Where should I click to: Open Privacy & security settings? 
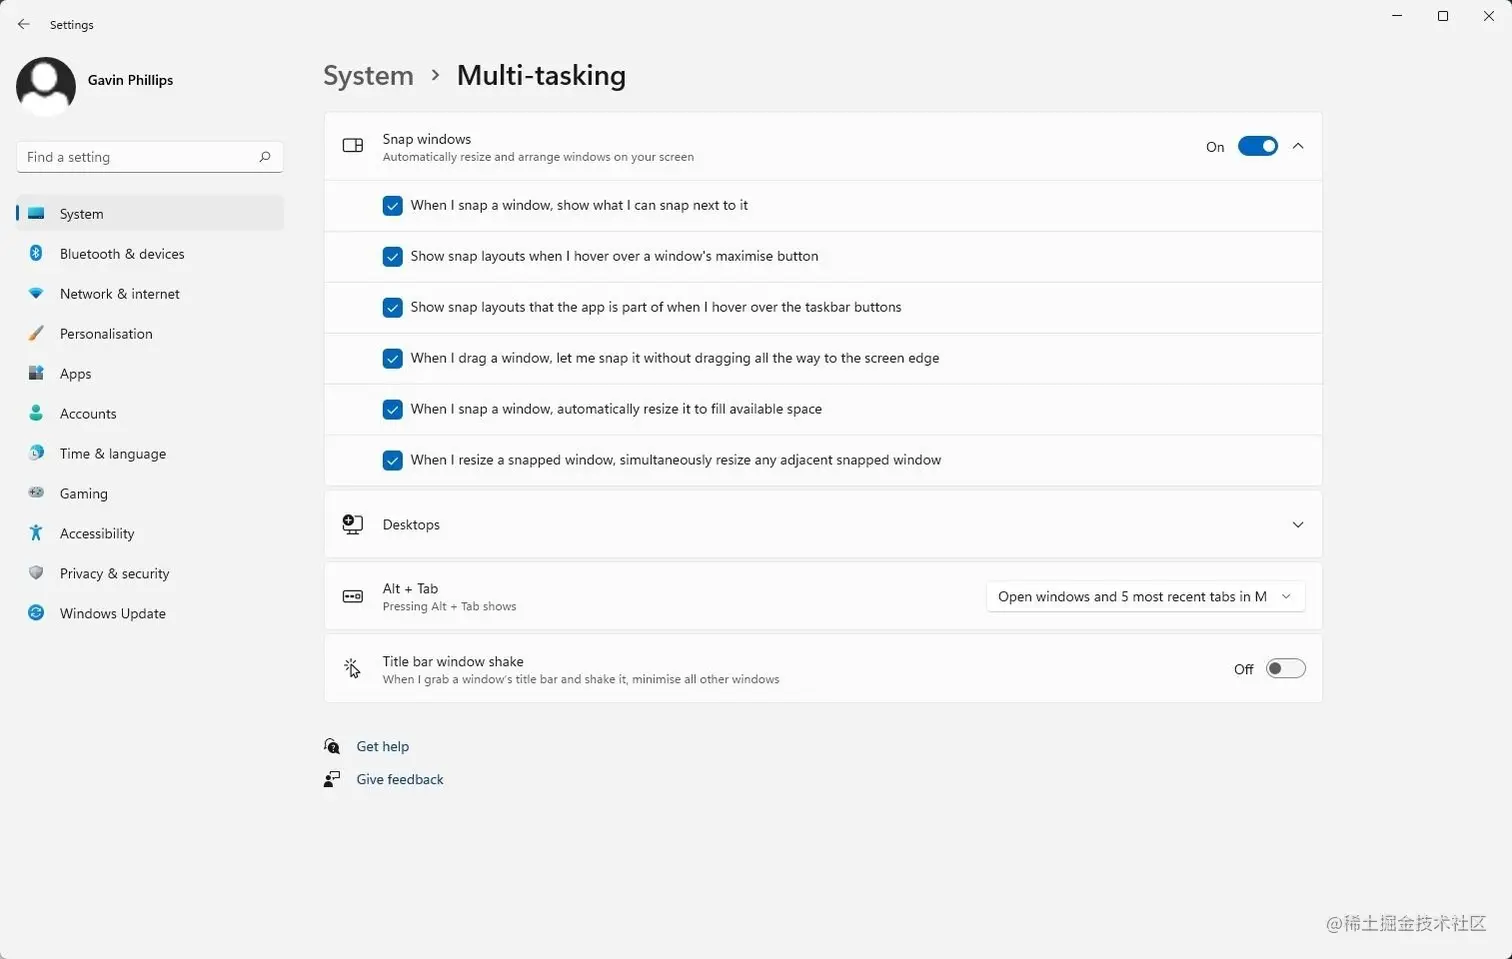point(150,573)
